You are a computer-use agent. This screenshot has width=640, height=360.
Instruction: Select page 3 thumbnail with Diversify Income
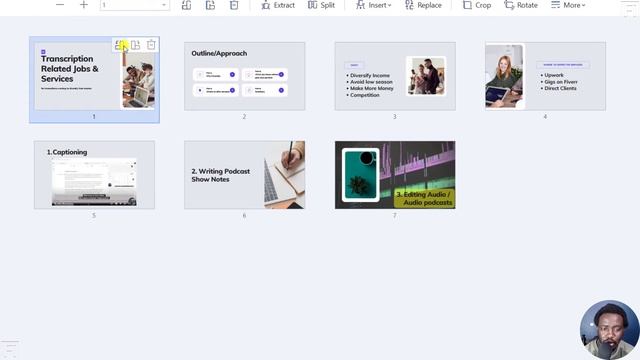pos(395,76)
